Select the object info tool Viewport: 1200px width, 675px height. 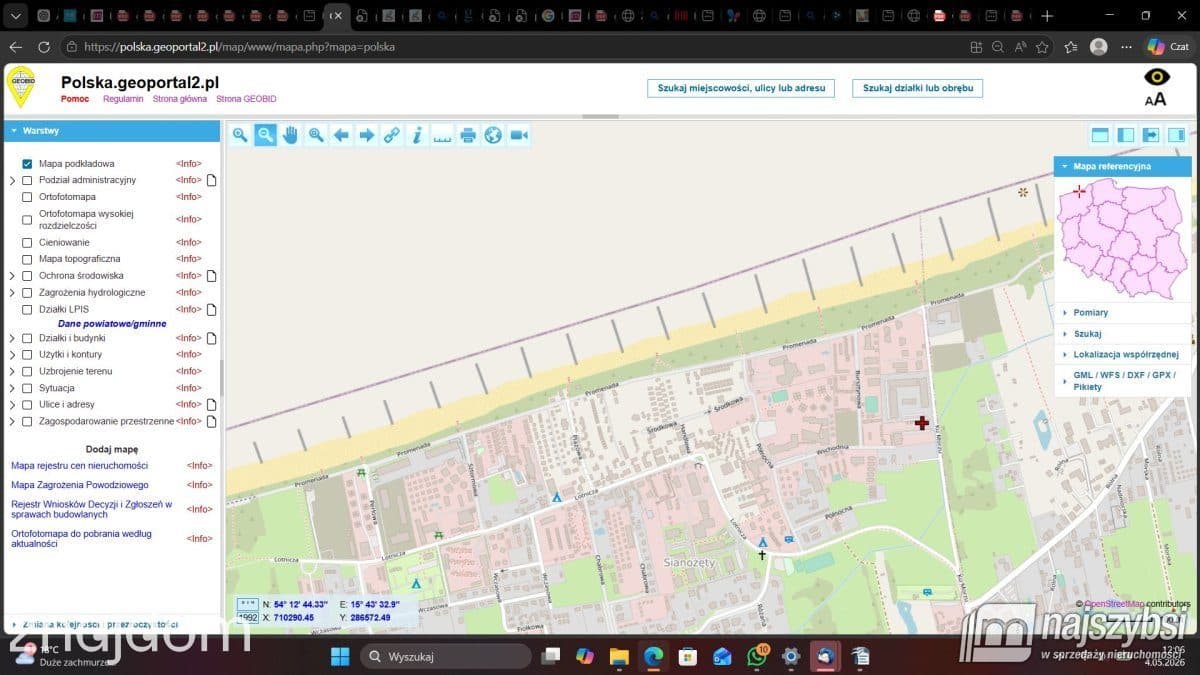[x=417, y=135]
